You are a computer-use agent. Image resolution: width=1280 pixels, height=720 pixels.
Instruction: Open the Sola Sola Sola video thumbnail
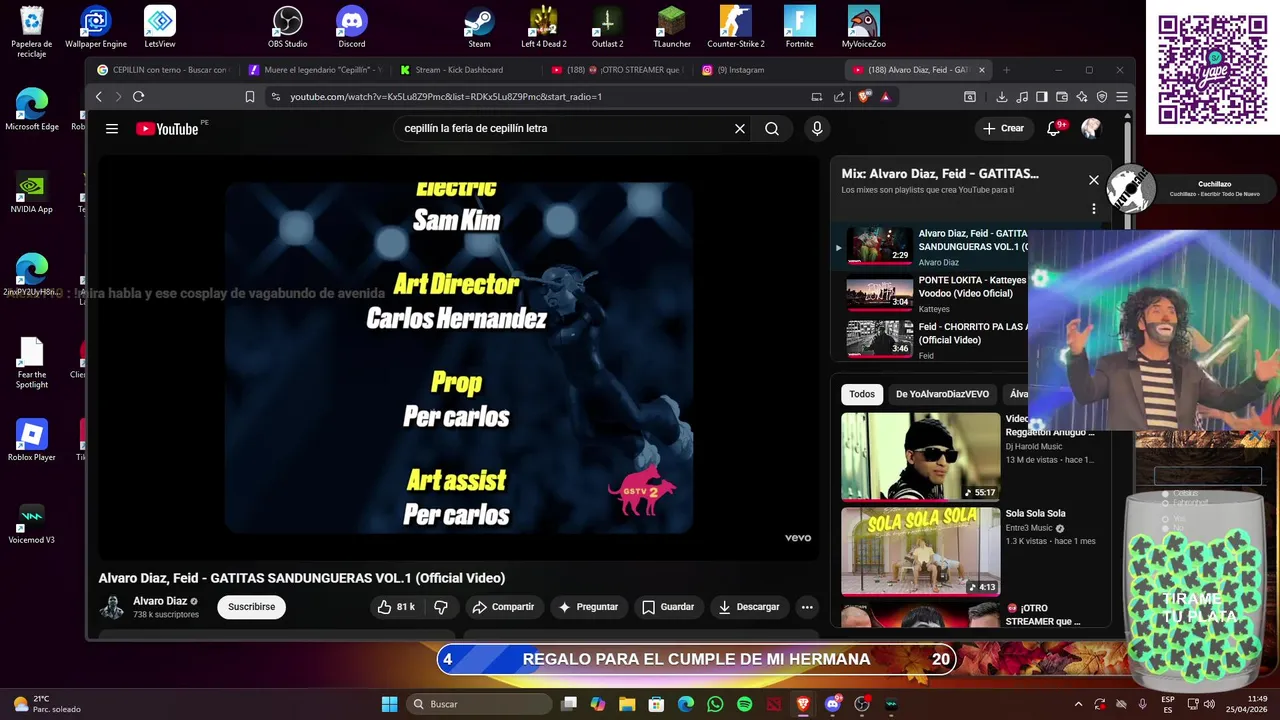pos(920,551)
